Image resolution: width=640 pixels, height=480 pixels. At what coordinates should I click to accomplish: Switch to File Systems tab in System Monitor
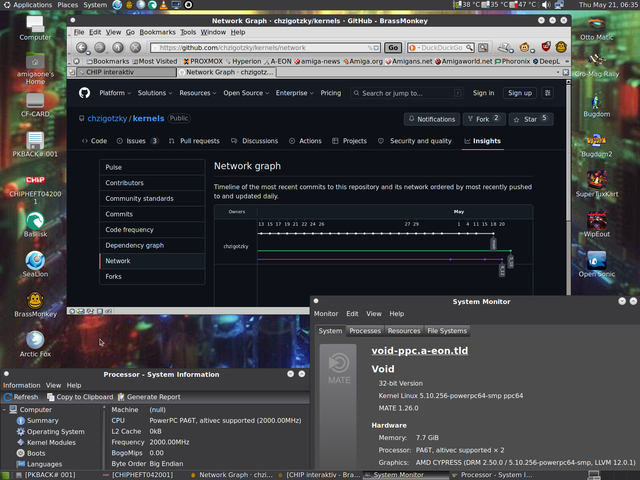pyautogui.click(x=447, y=331)
